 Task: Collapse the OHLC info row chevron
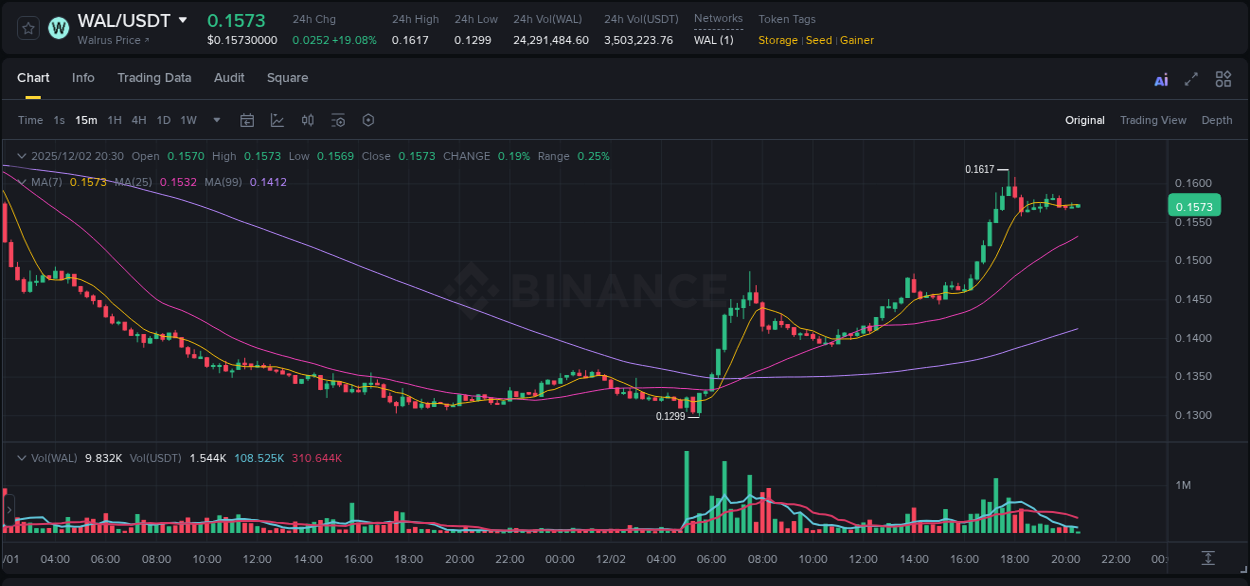(x=20, y=156)
